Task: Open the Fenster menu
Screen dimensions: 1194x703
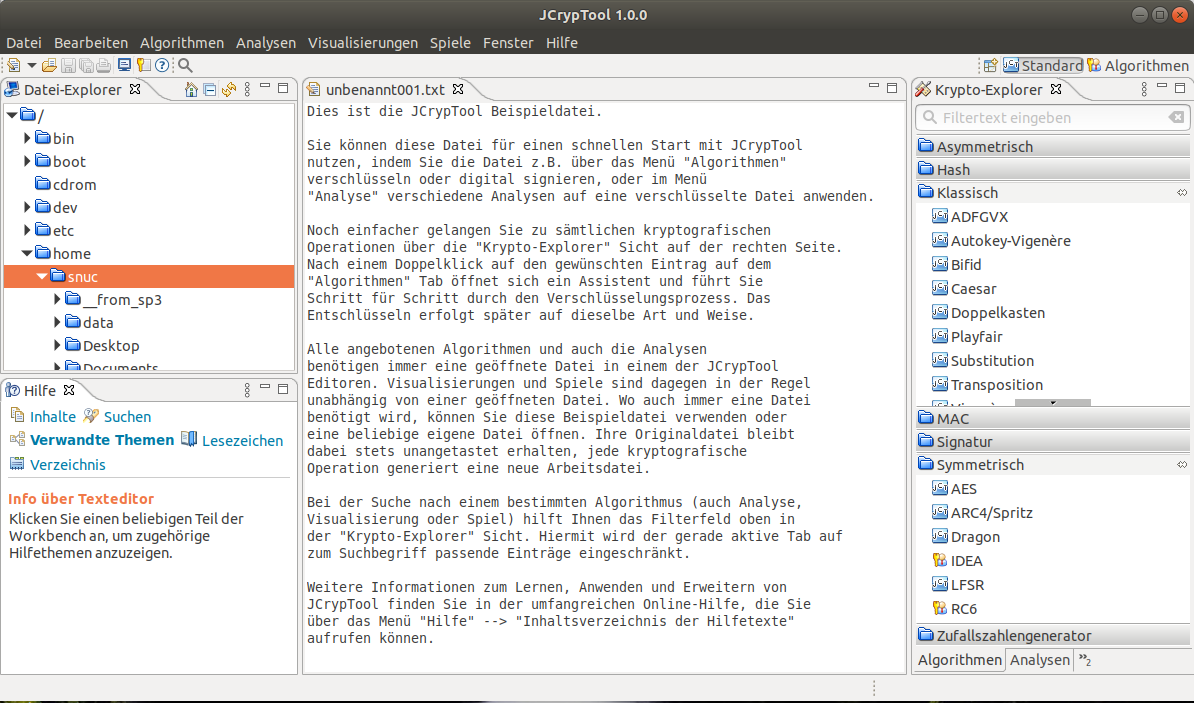Action: (508, 43)
